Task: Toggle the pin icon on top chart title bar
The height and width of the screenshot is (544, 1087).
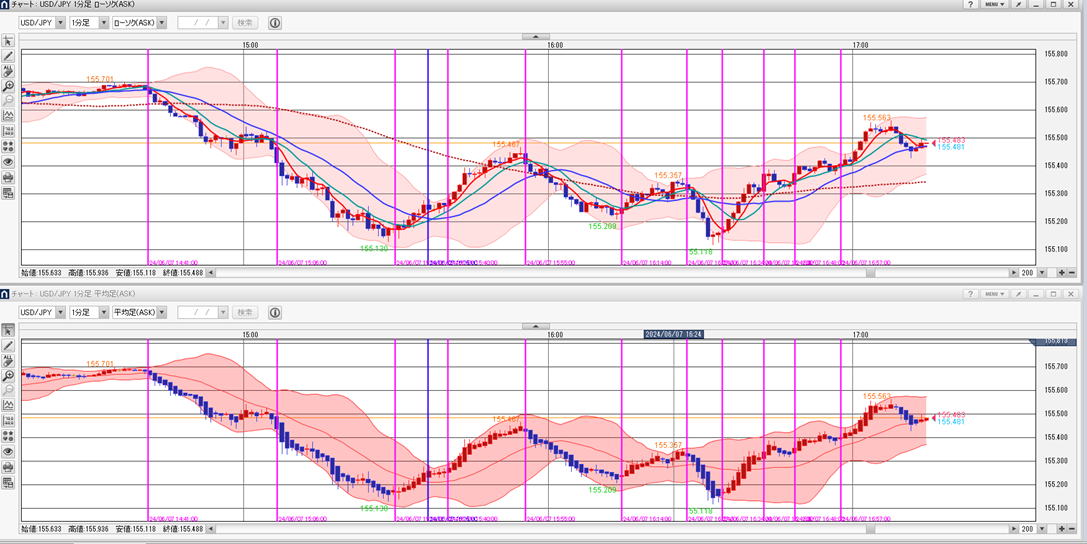Action: coord(1018,5)
